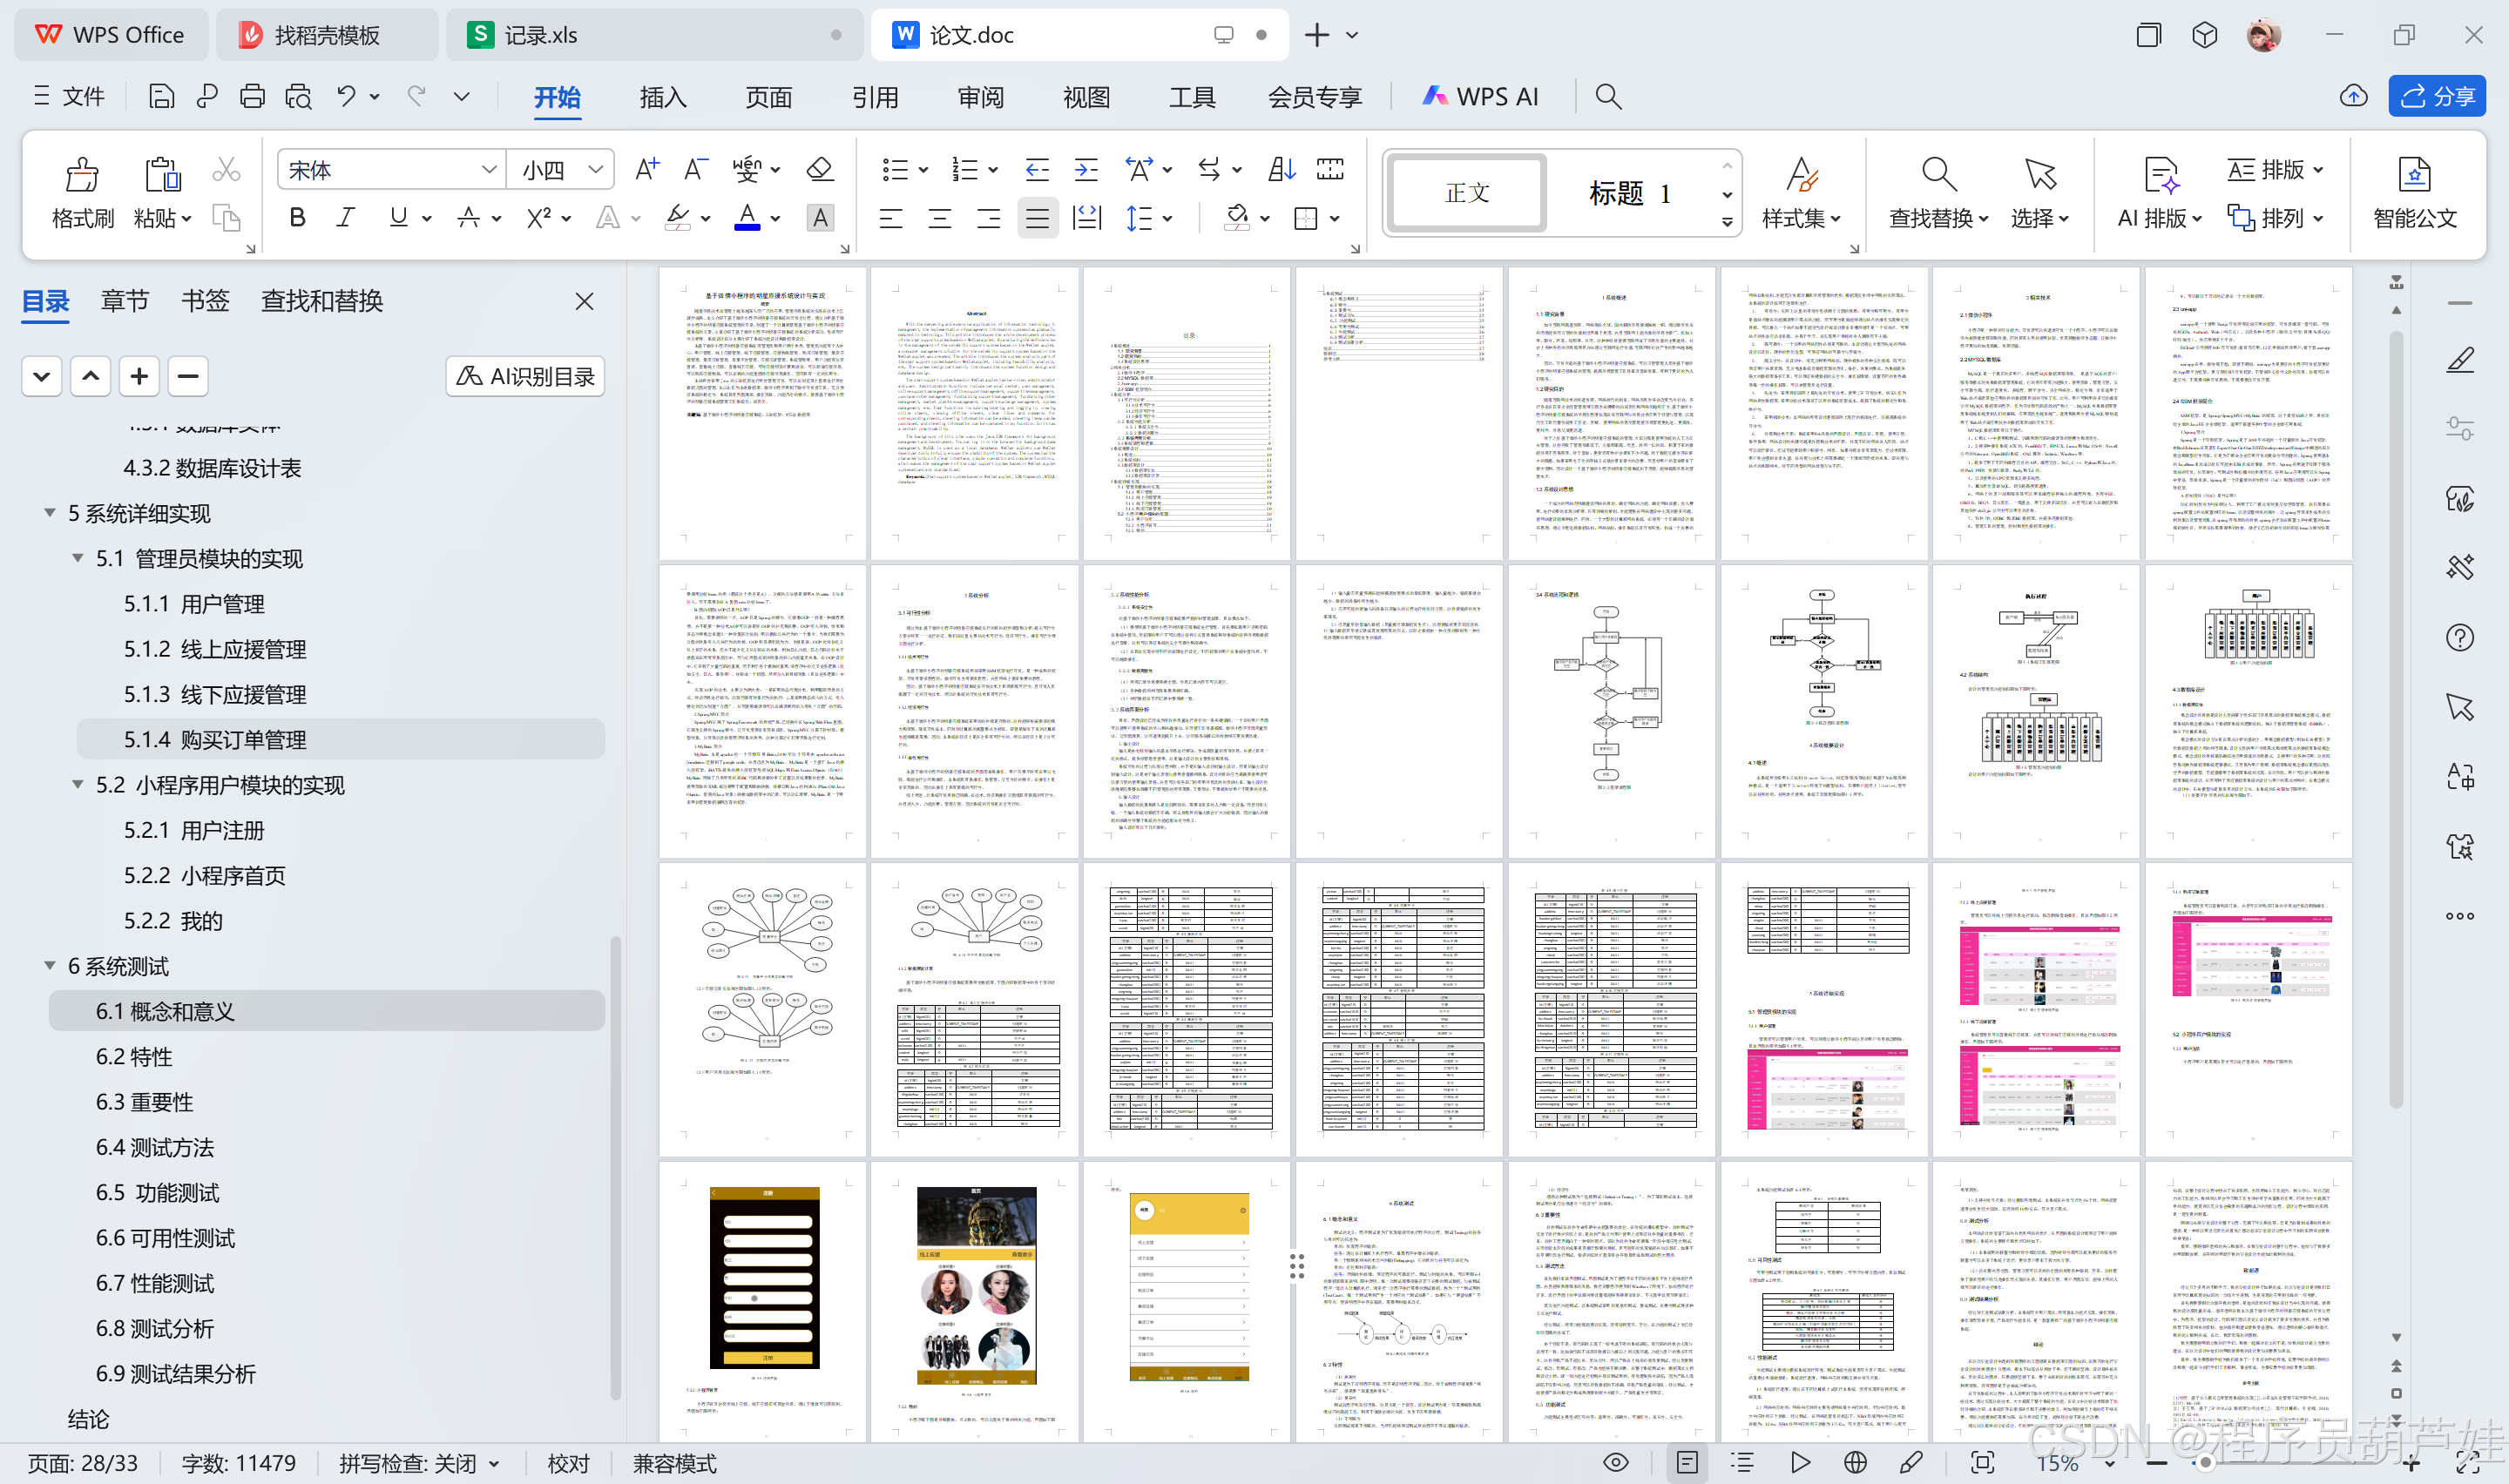Click the blue 分享 share button

pyautogui.click(x=2437, y=96)
